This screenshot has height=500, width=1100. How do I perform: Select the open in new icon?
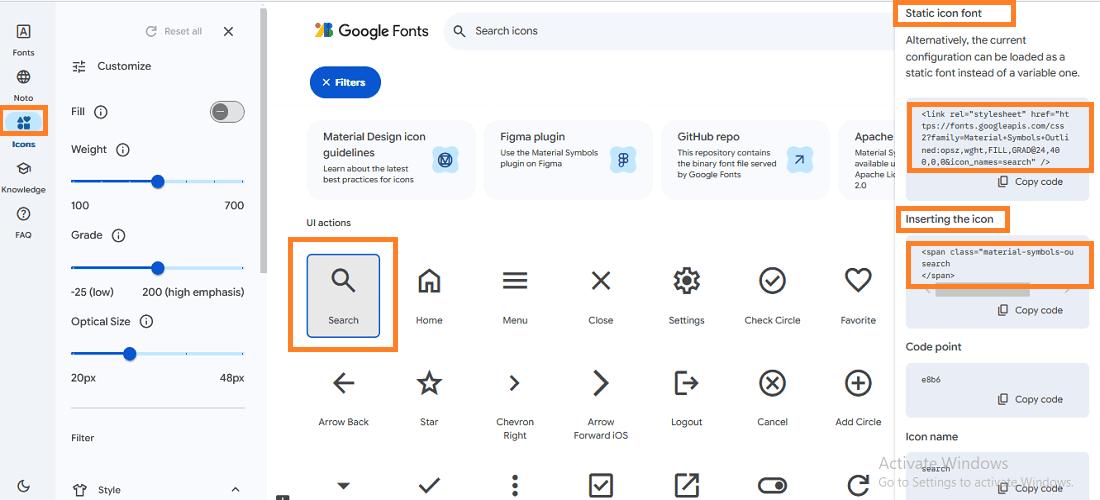(686, 485)
